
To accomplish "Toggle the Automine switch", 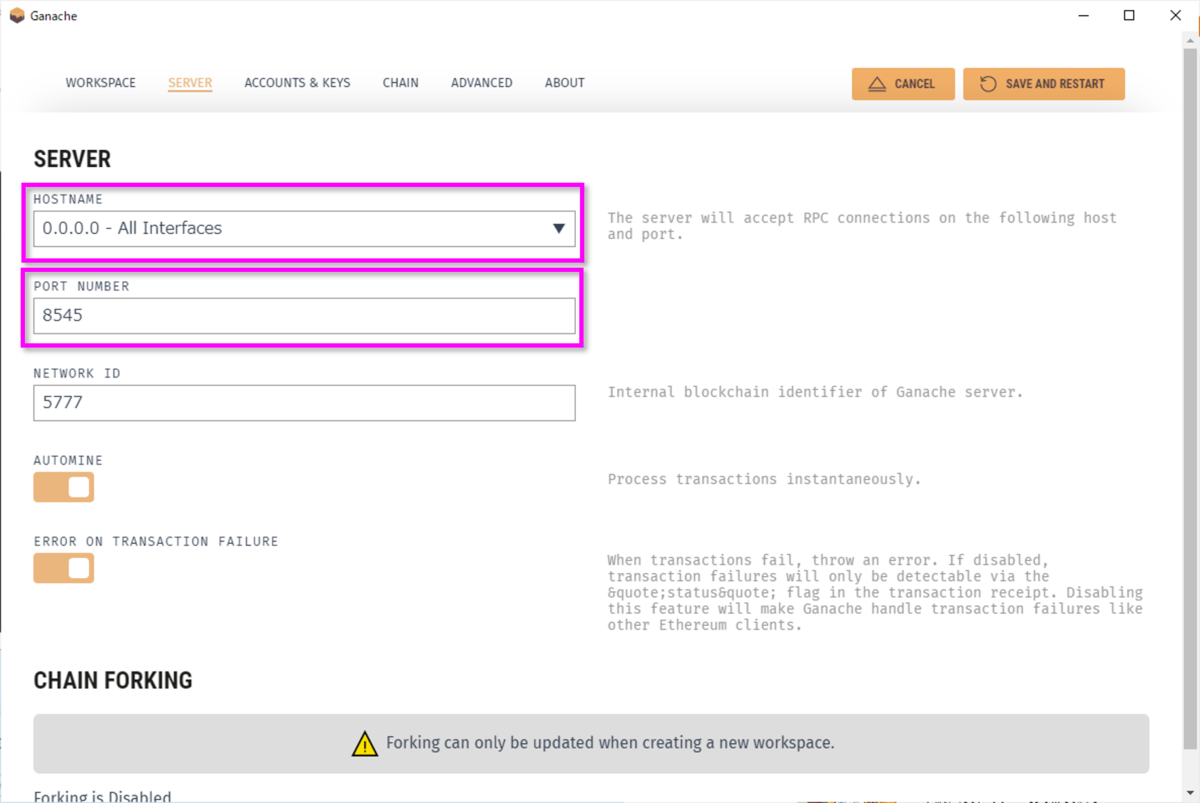I will (64, 487).
